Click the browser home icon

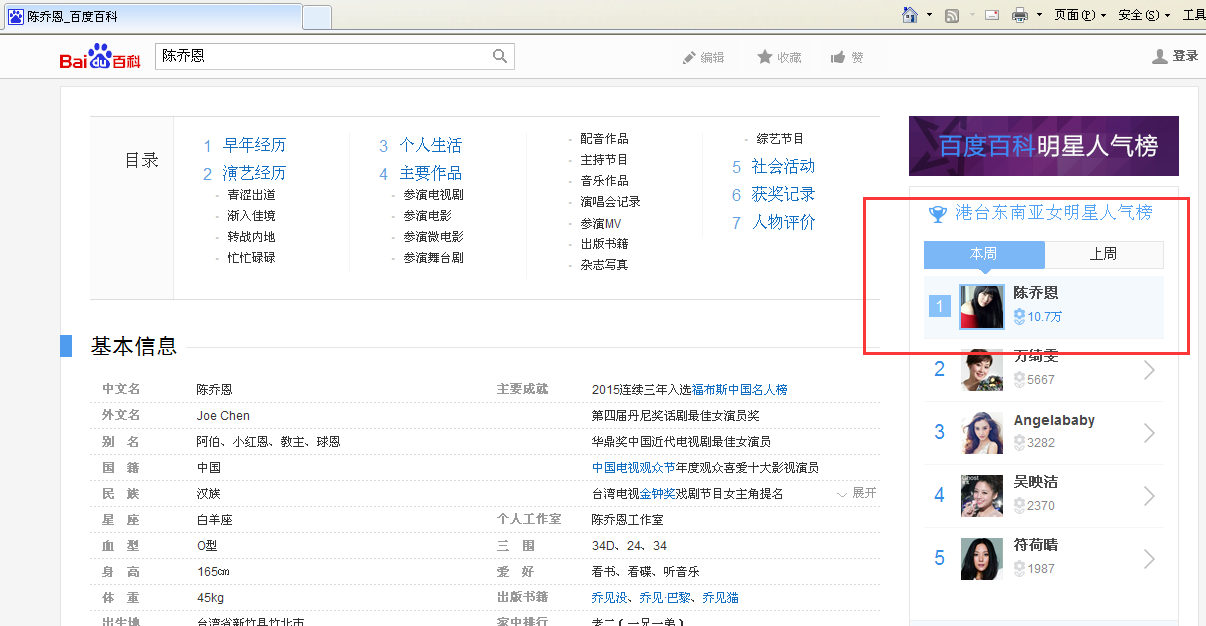click(x=910, y=15)
